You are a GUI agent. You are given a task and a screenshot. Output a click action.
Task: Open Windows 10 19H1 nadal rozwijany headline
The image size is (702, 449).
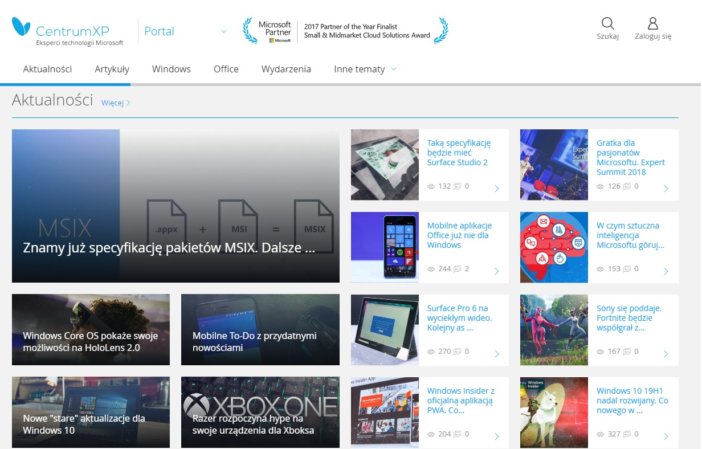pyautogui.click(x=632, y=400)
